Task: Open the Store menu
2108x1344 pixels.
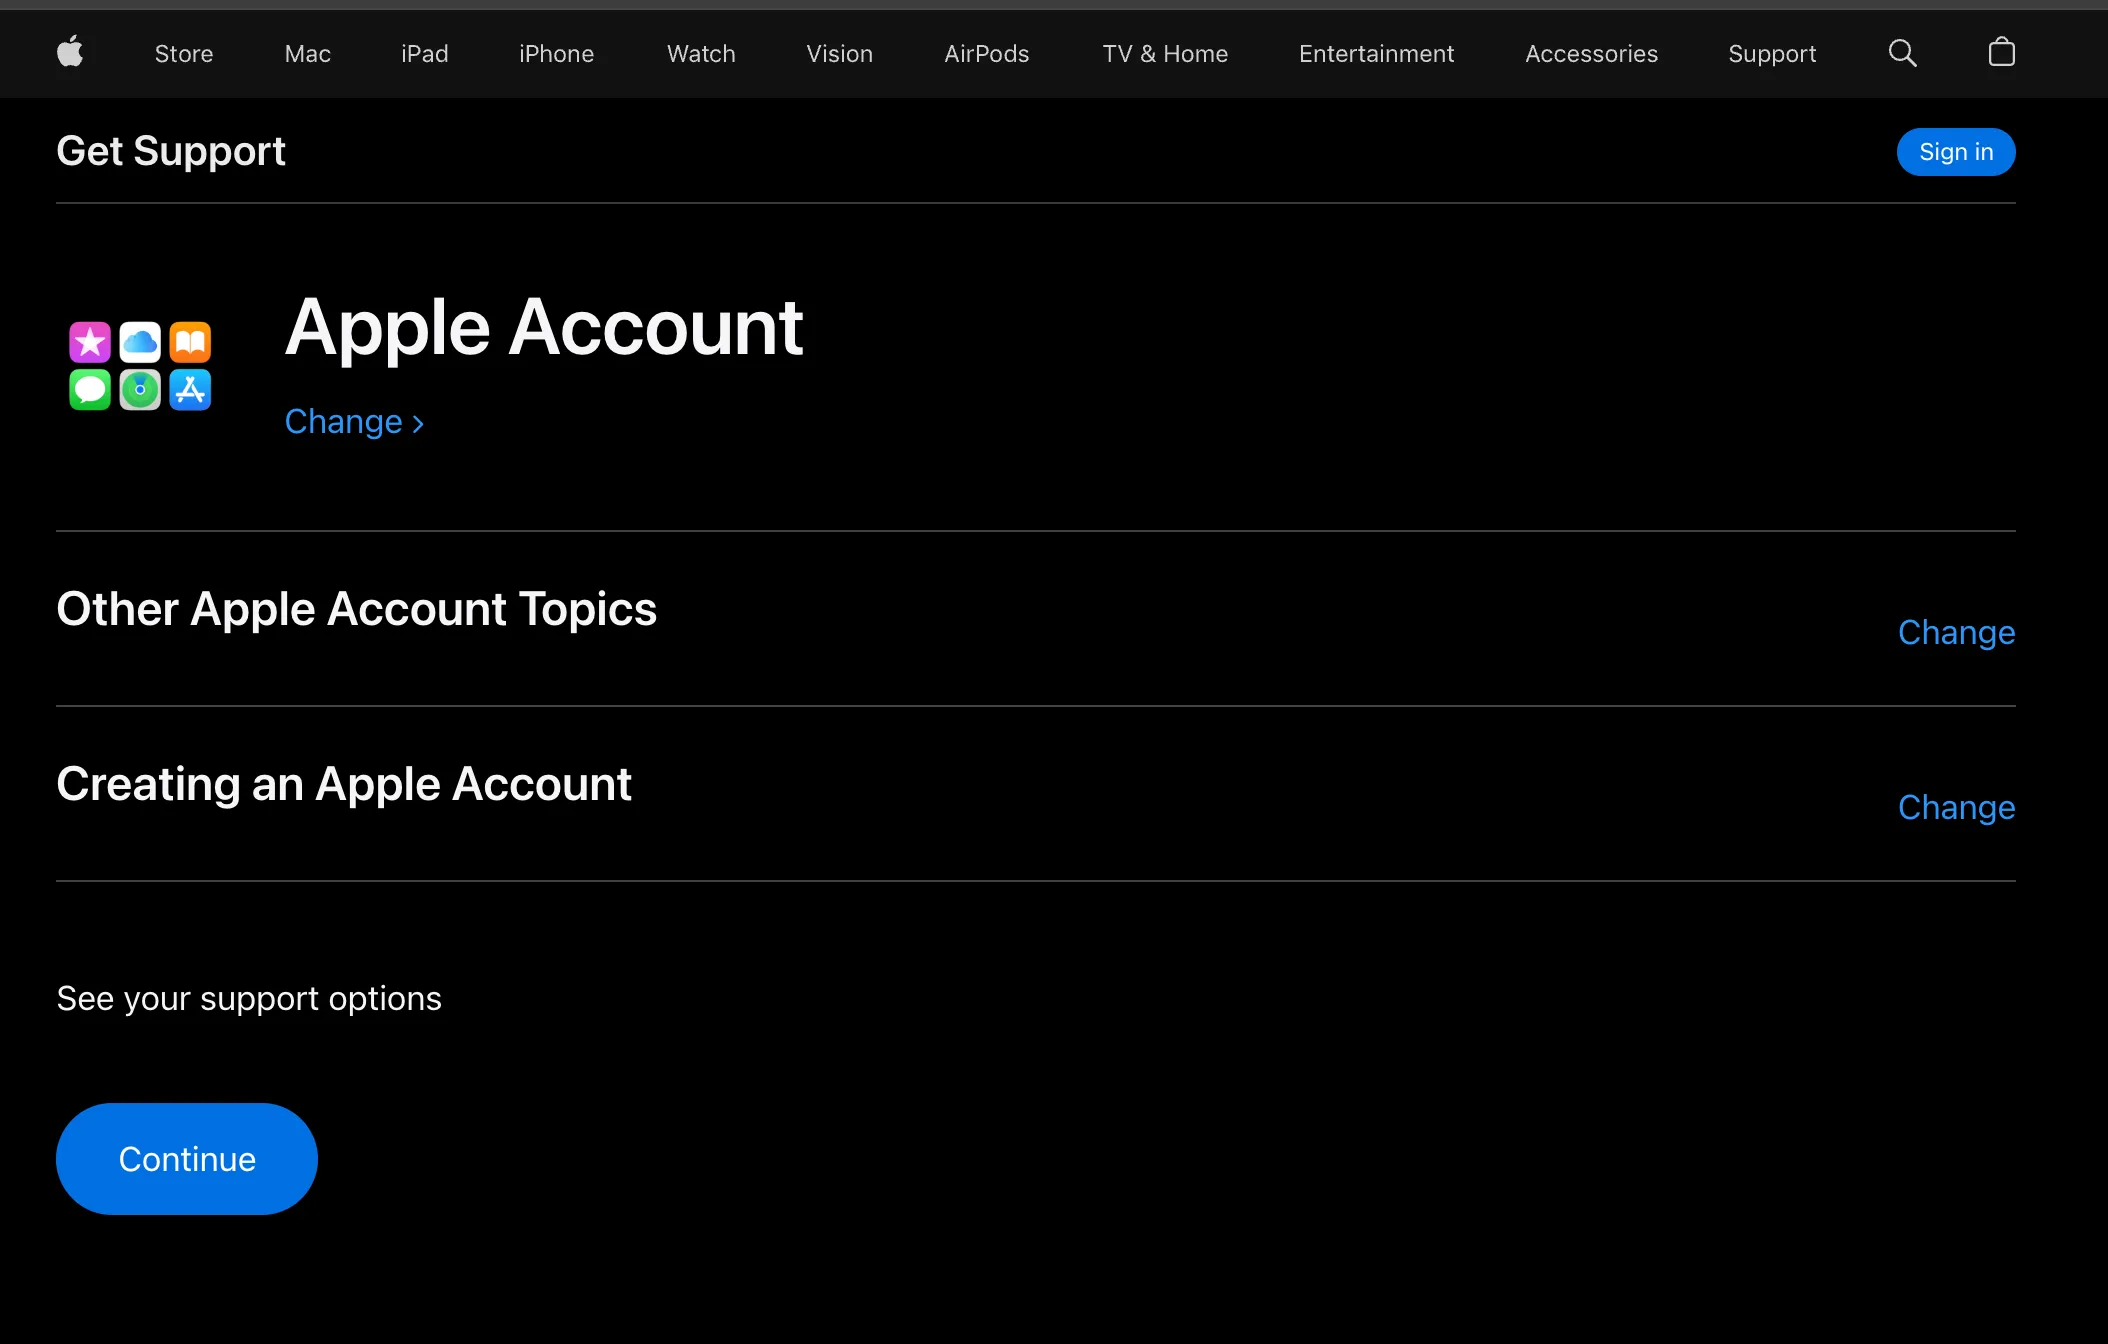Action: click(184, 54)
